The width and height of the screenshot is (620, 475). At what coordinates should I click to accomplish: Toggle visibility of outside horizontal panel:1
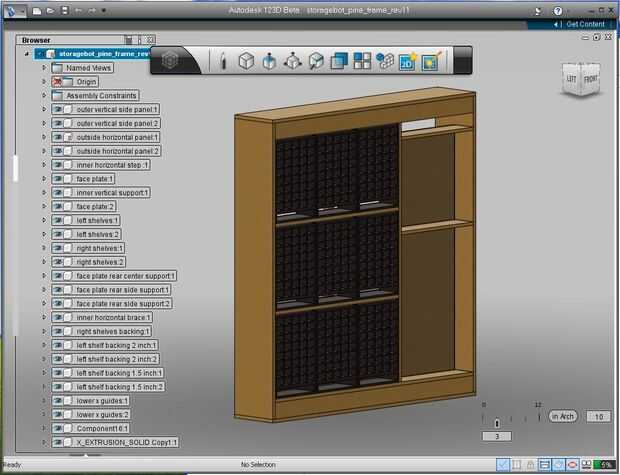(58, 137)
